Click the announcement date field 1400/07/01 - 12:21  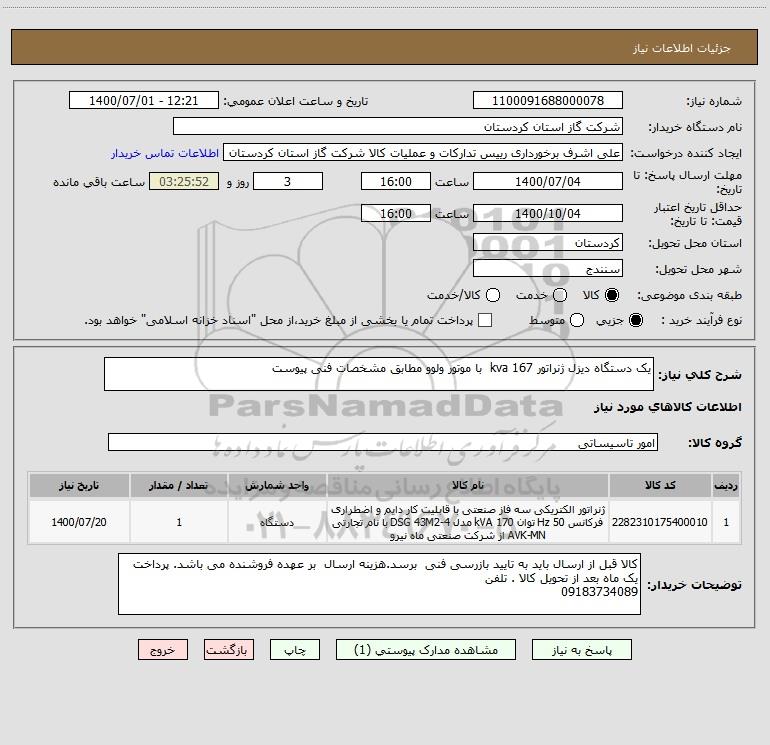click(144, 100)
